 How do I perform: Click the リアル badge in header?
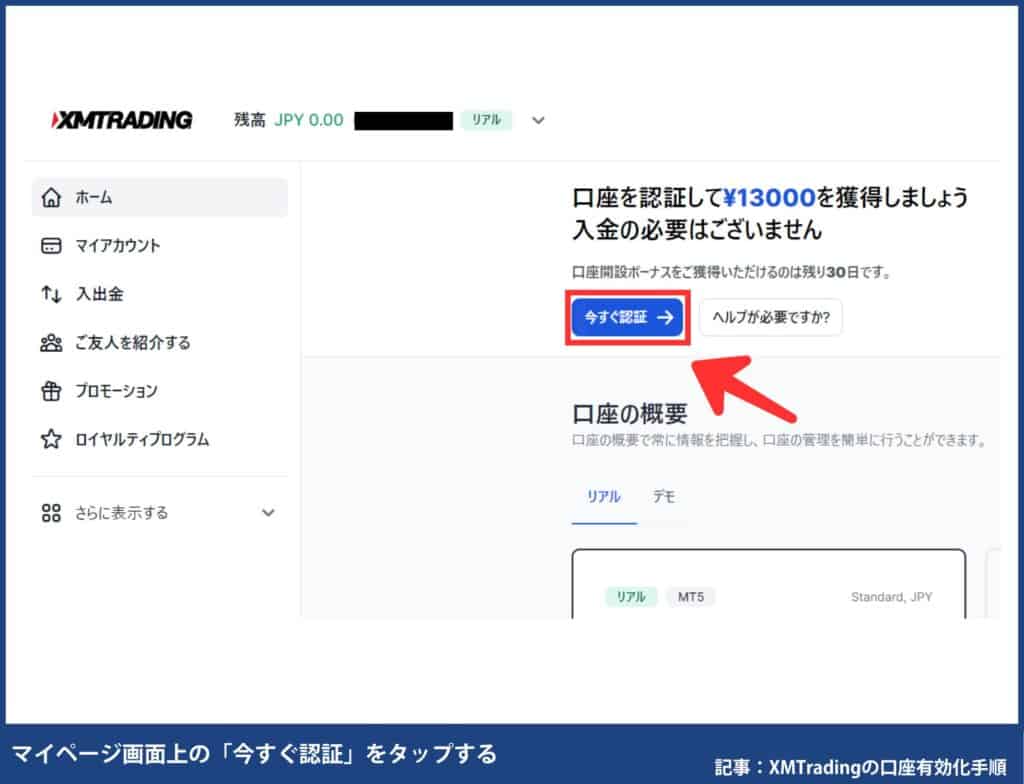486,120
